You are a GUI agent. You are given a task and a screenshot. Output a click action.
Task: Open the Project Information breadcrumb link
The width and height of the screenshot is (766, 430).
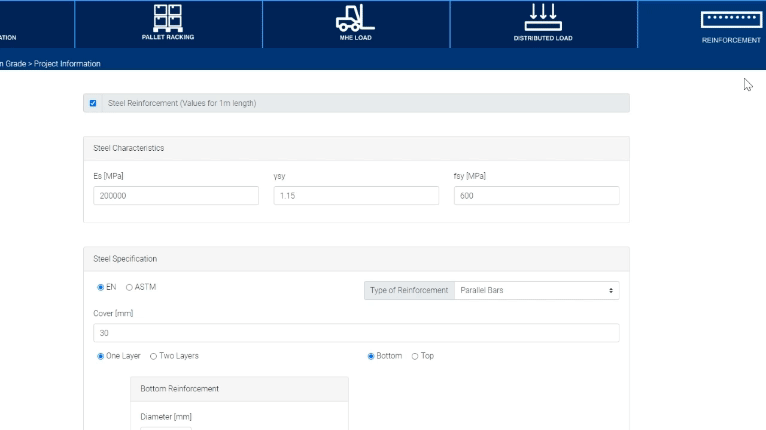coord(65,64)
